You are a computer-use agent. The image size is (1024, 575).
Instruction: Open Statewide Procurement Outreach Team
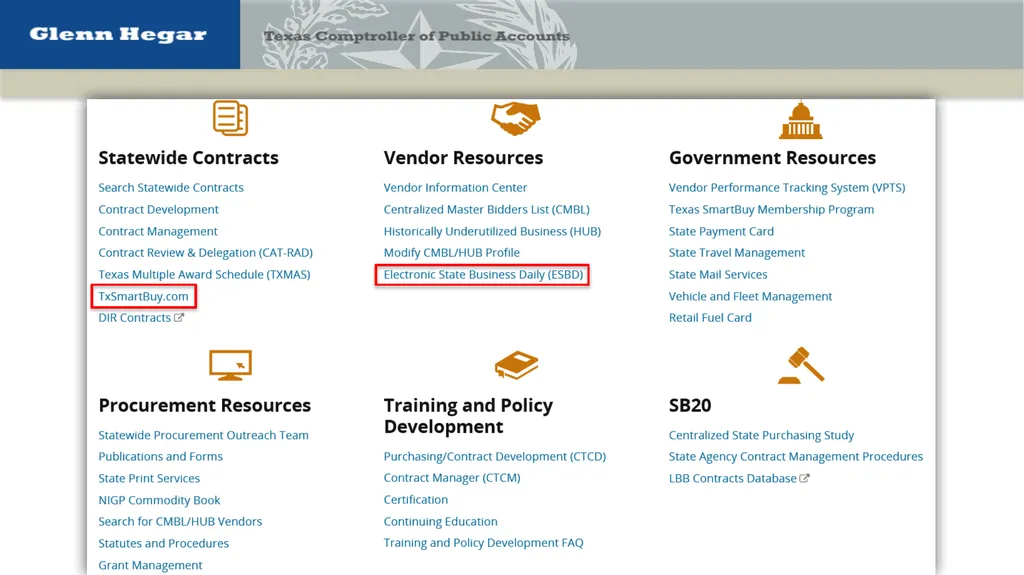[204, 435]
